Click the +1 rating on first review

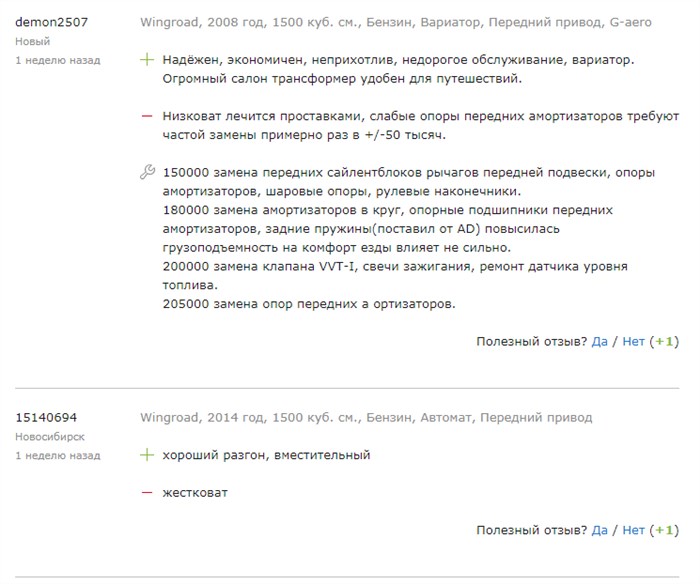coord(664,342)
